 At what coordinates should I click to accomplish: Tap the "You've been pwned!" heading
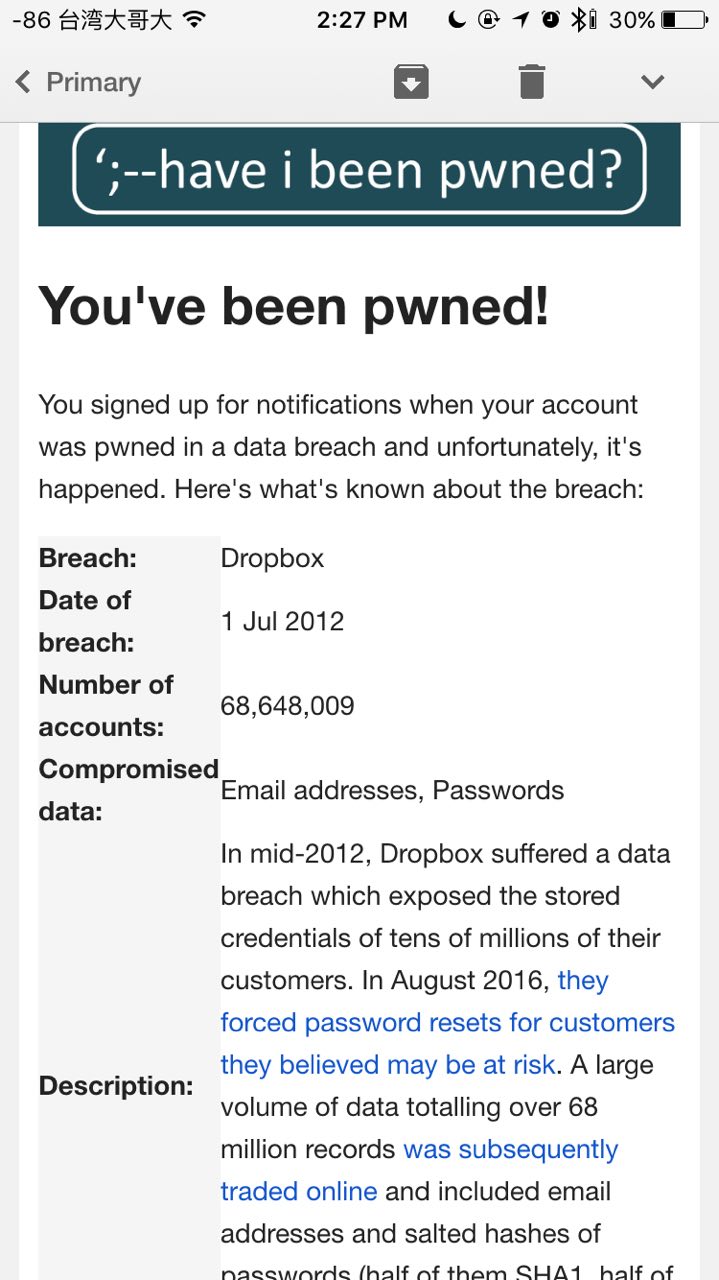pos(294,306)
